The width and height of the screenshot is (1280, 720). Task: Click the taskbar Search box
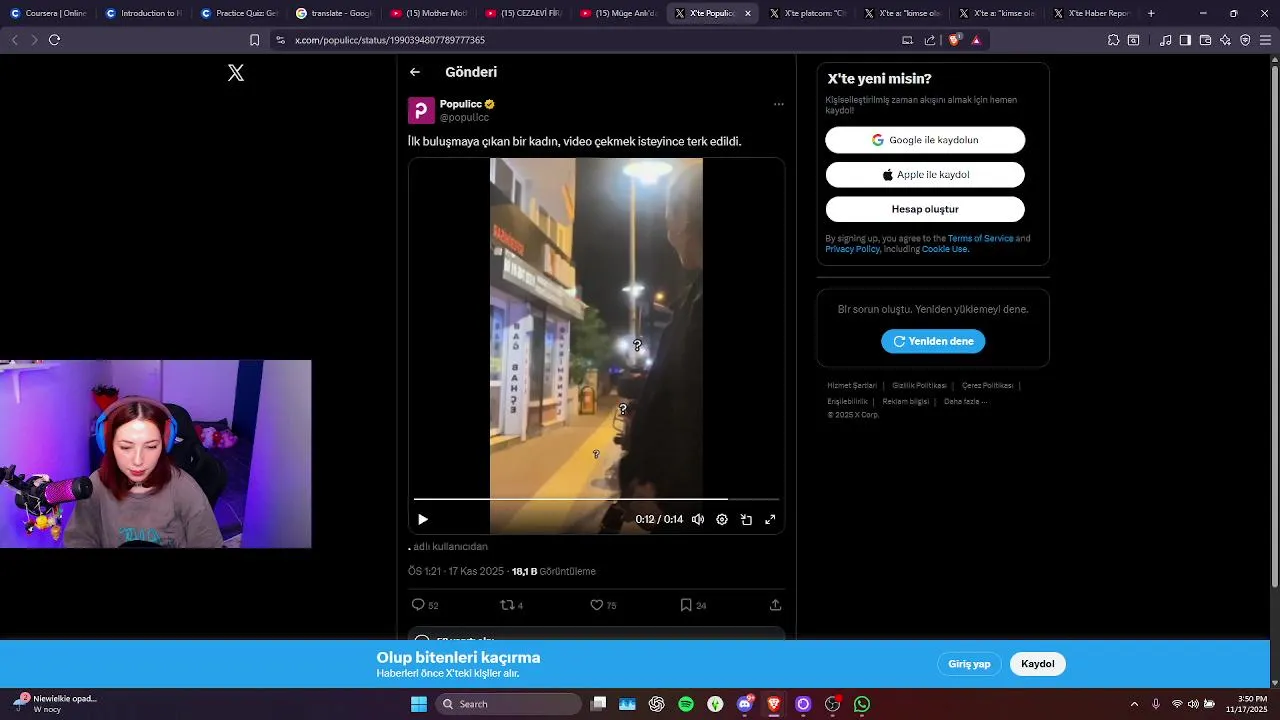coord(508,704)
